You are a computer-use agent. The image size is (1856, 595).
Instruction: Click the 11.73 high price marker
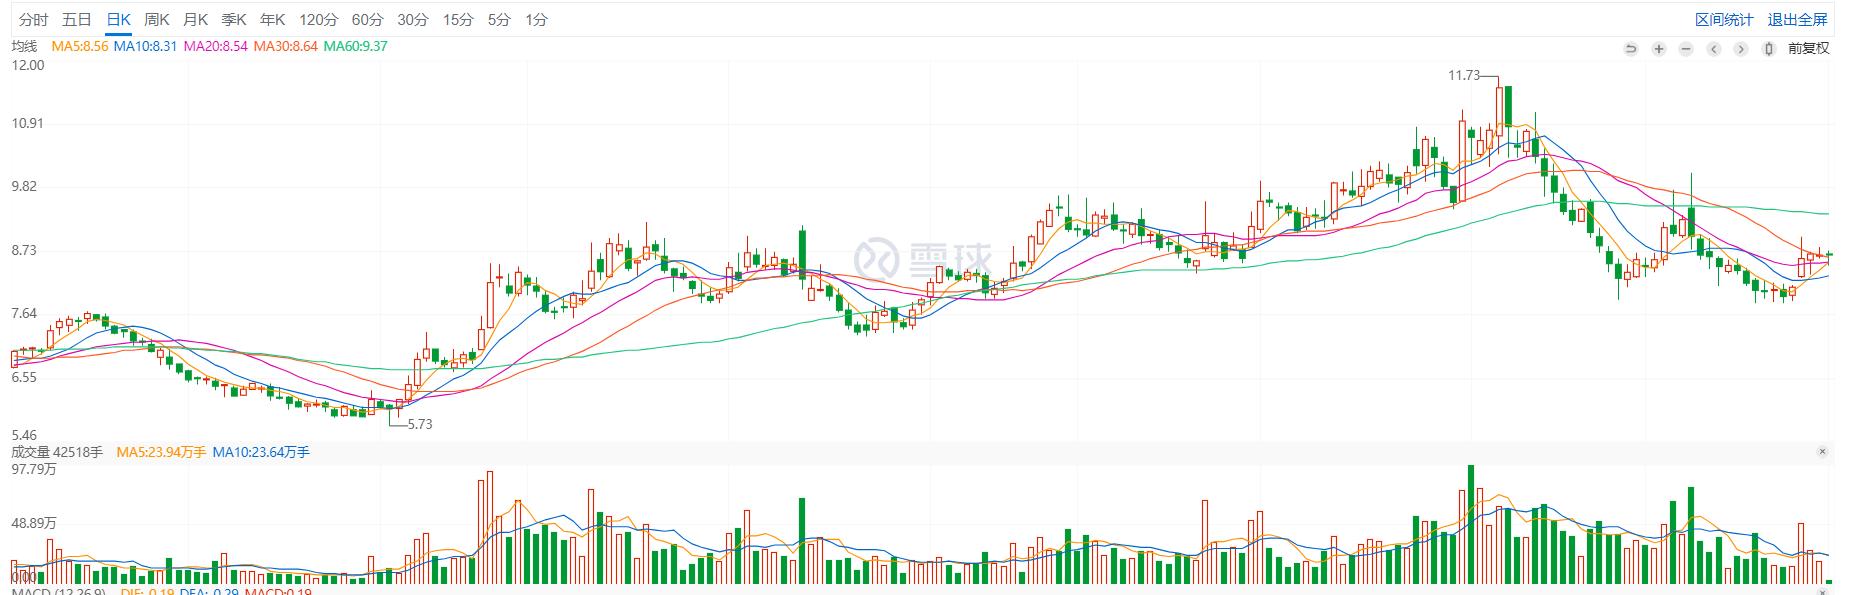1464,75
